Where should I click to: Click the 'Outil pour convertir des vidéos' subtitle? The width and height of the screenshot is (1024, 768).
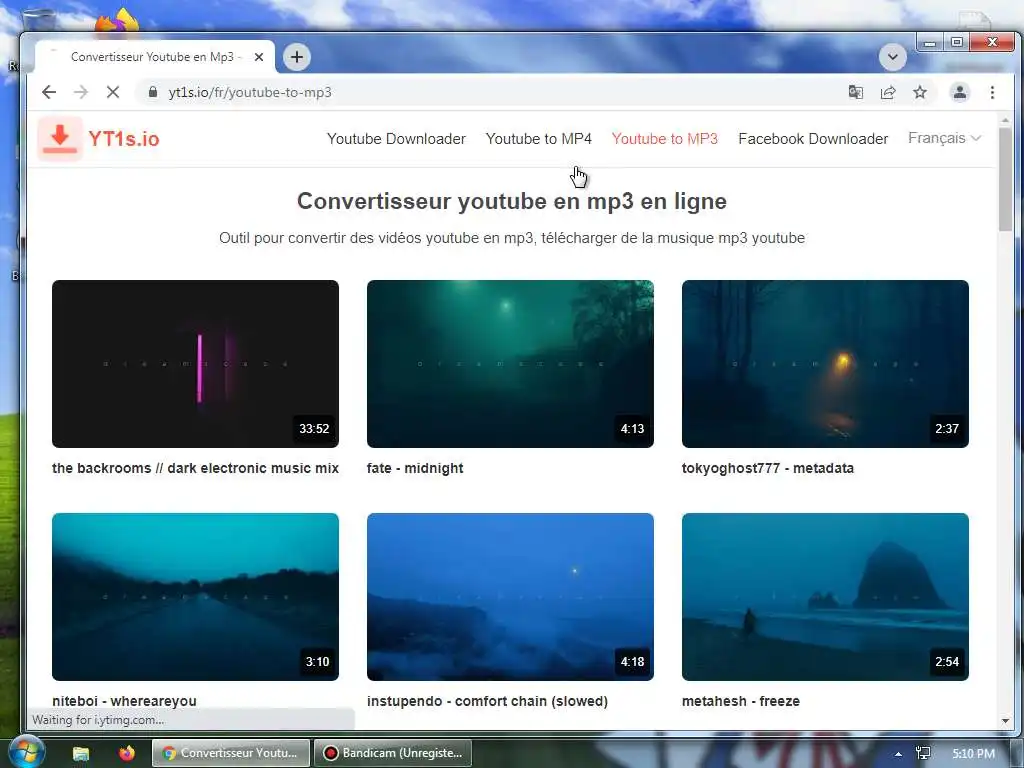tap(511, 238)
